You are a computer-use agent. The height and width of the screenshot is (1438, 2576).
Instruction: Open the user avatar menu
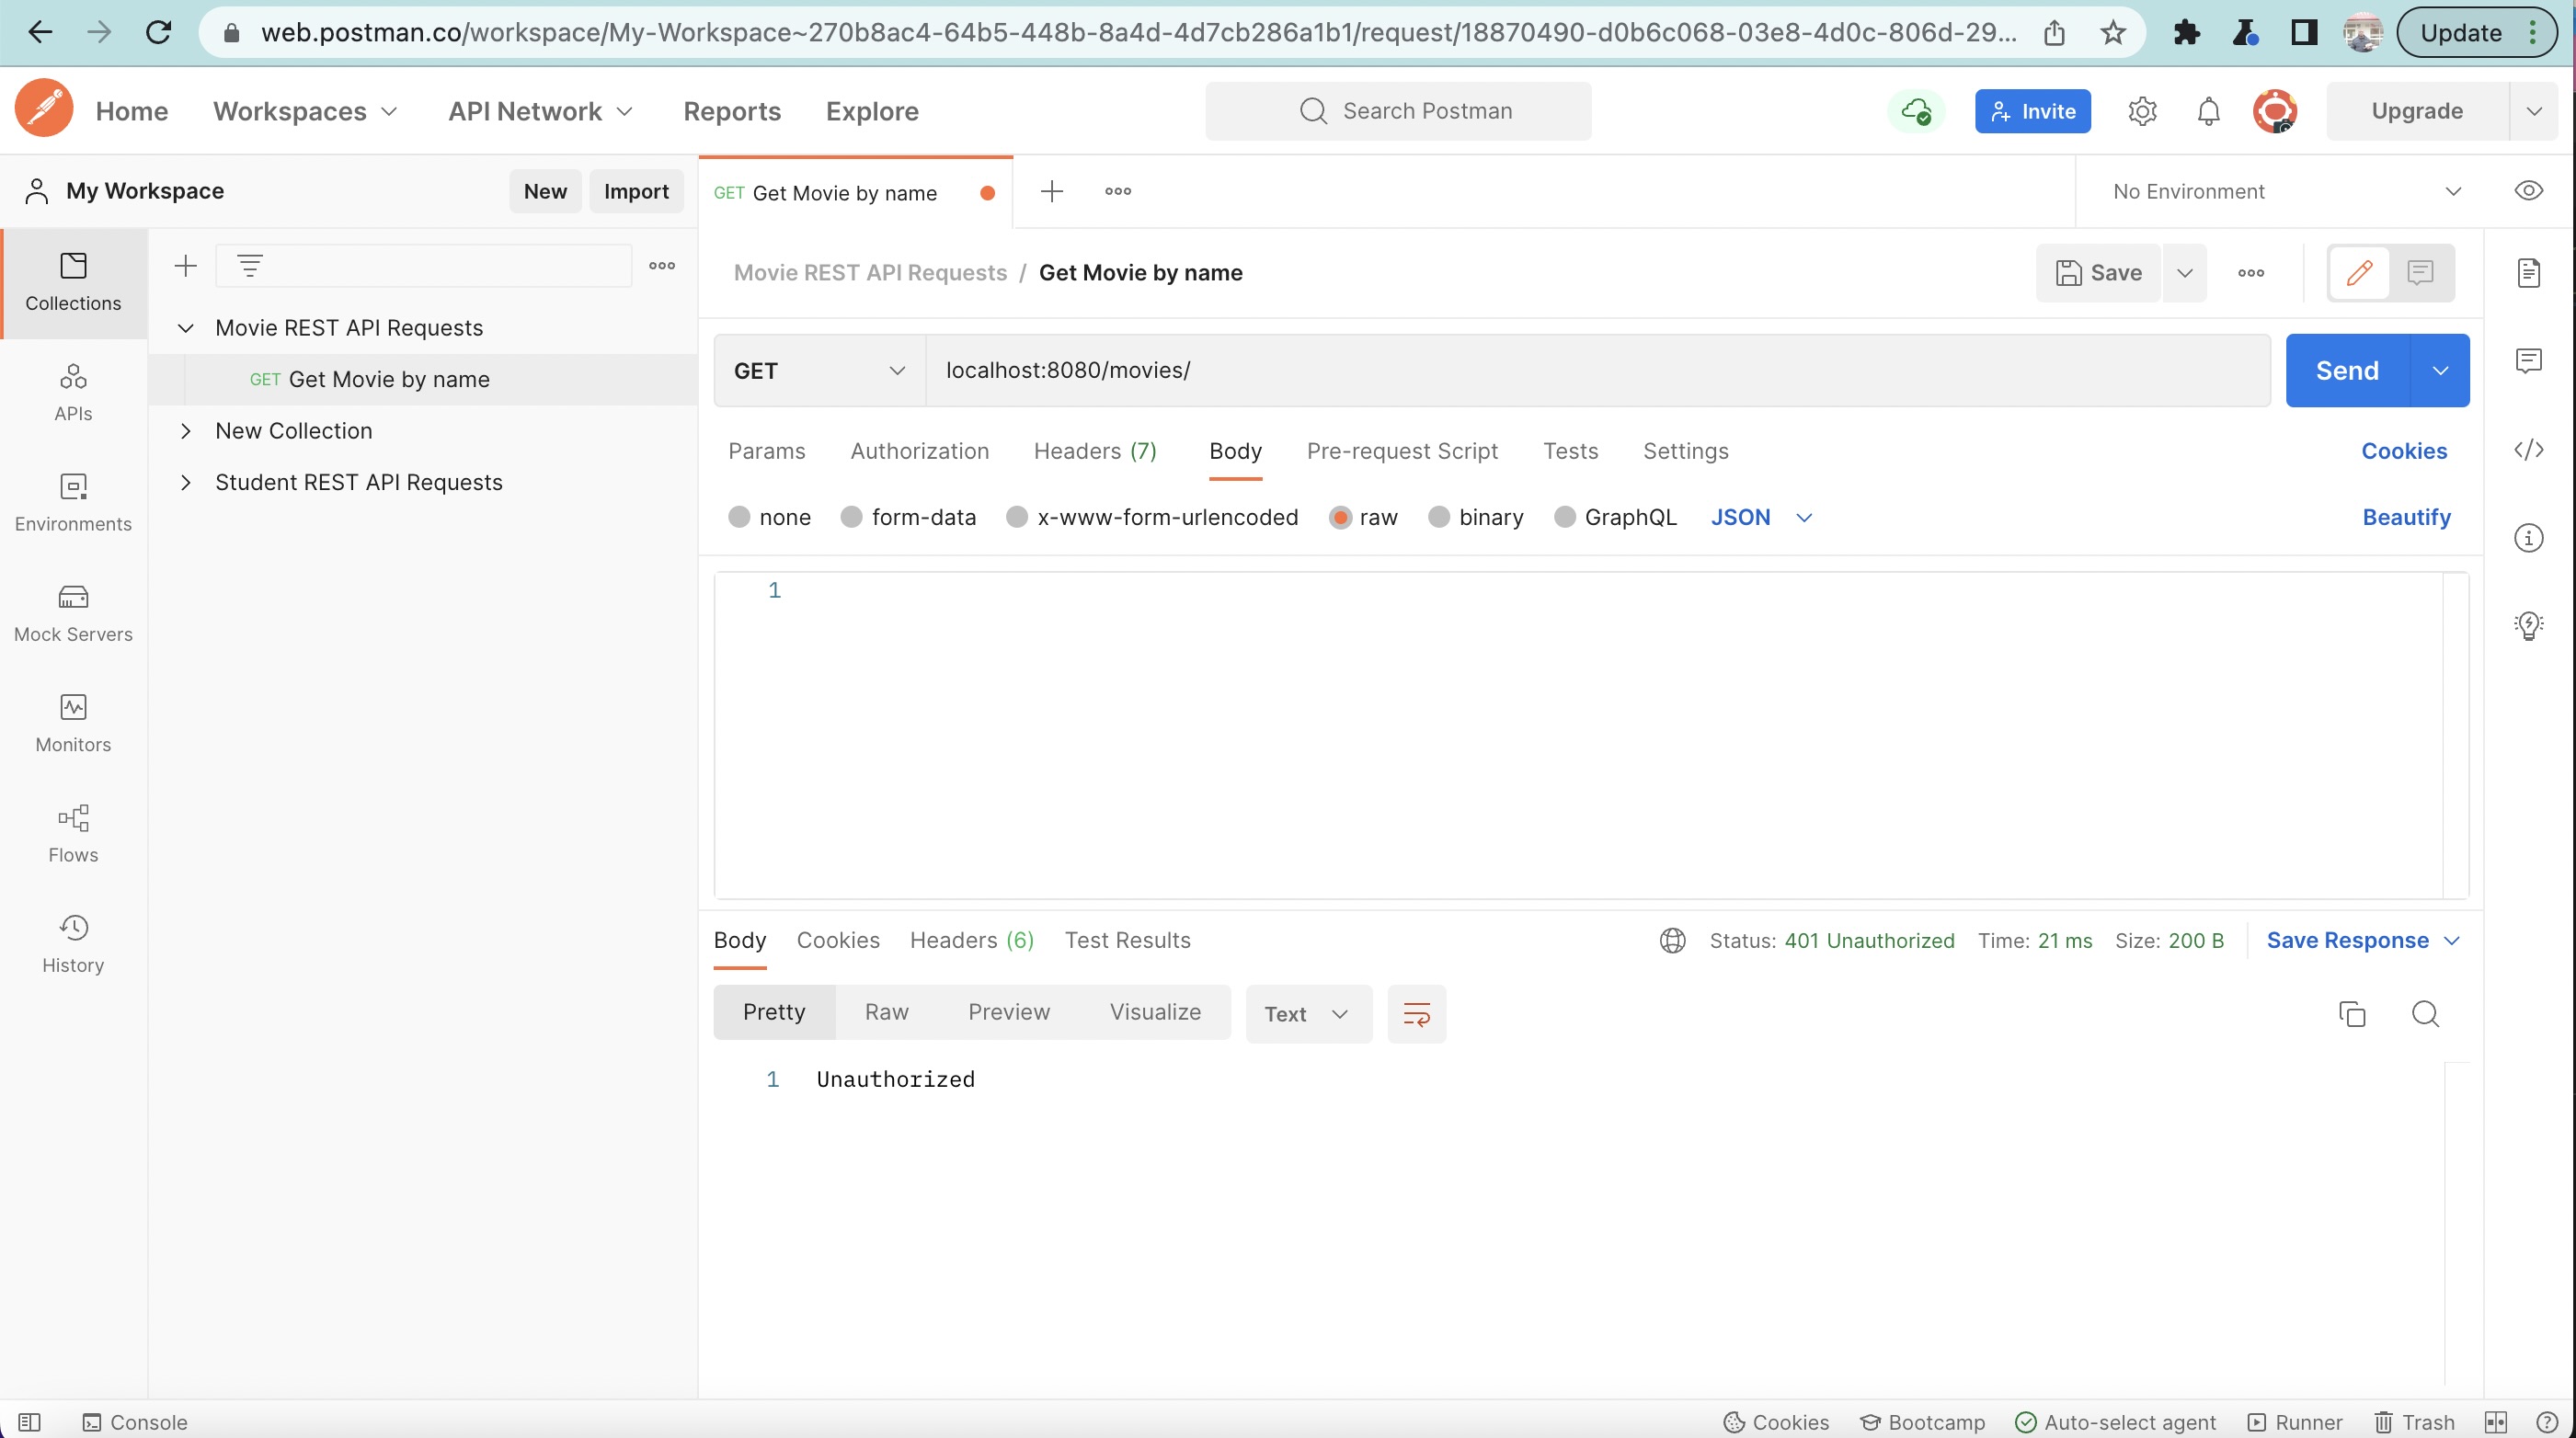coord(2274,111)
